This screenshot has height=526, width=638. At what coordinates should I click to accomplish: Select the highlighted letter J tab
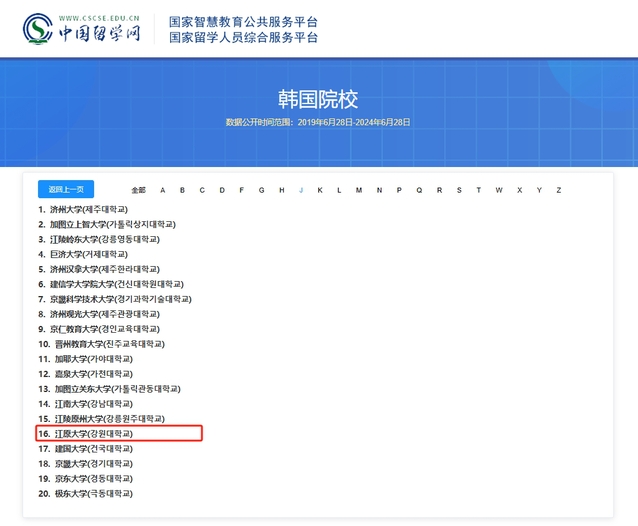pos(301,190)
